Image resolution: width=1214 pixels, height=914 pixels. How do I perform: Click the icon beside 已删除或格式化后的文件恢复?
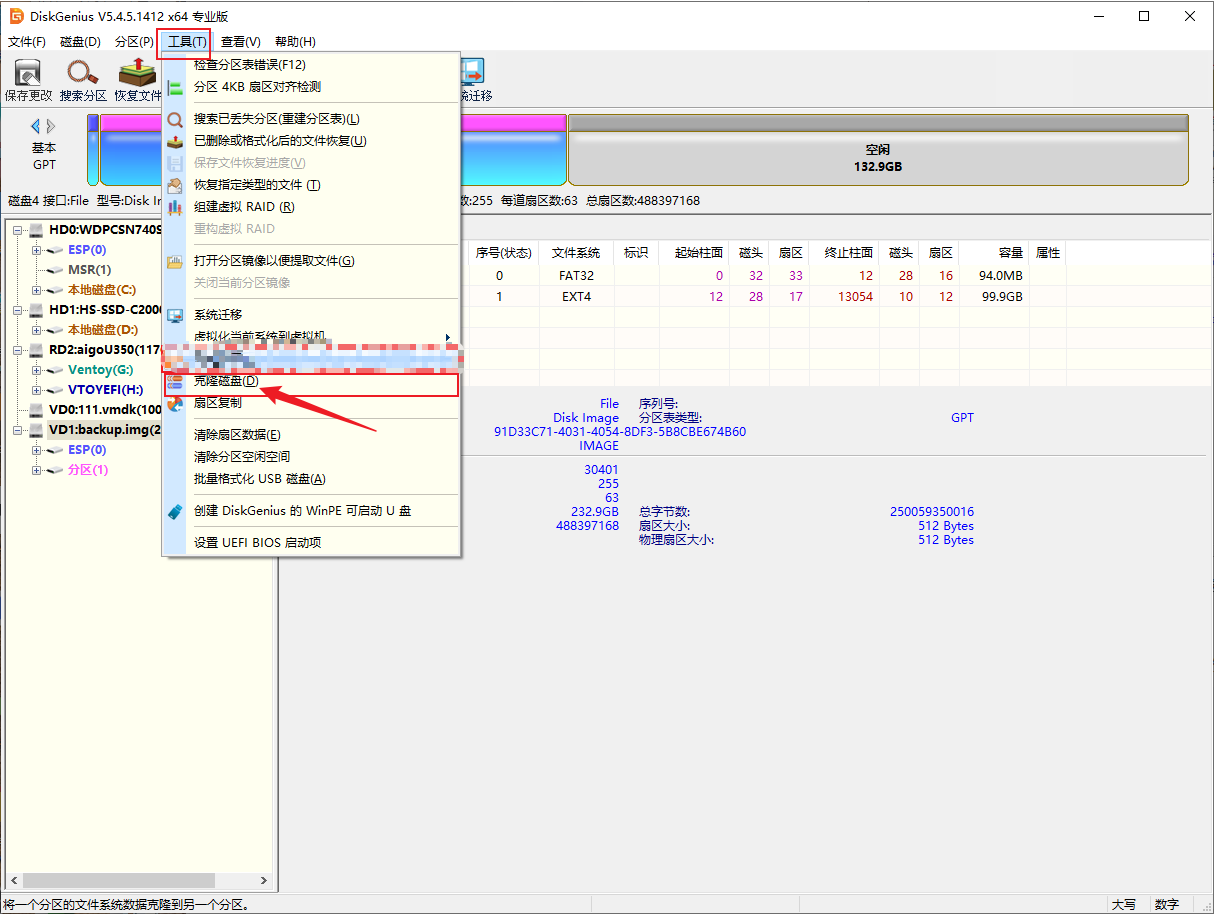[x=175, y=141]
